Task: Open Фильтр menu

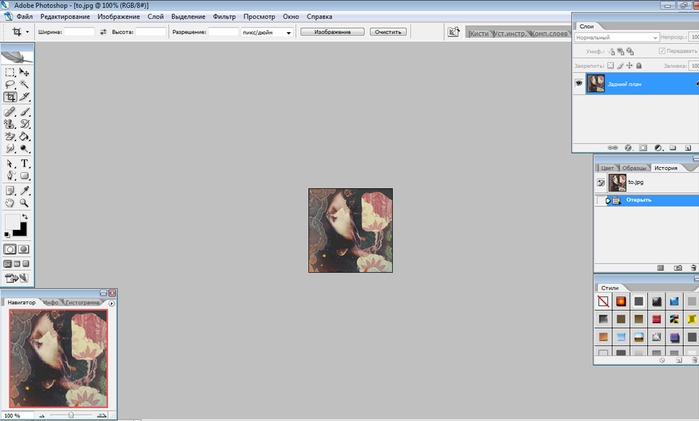Action: tap(224, 17)
